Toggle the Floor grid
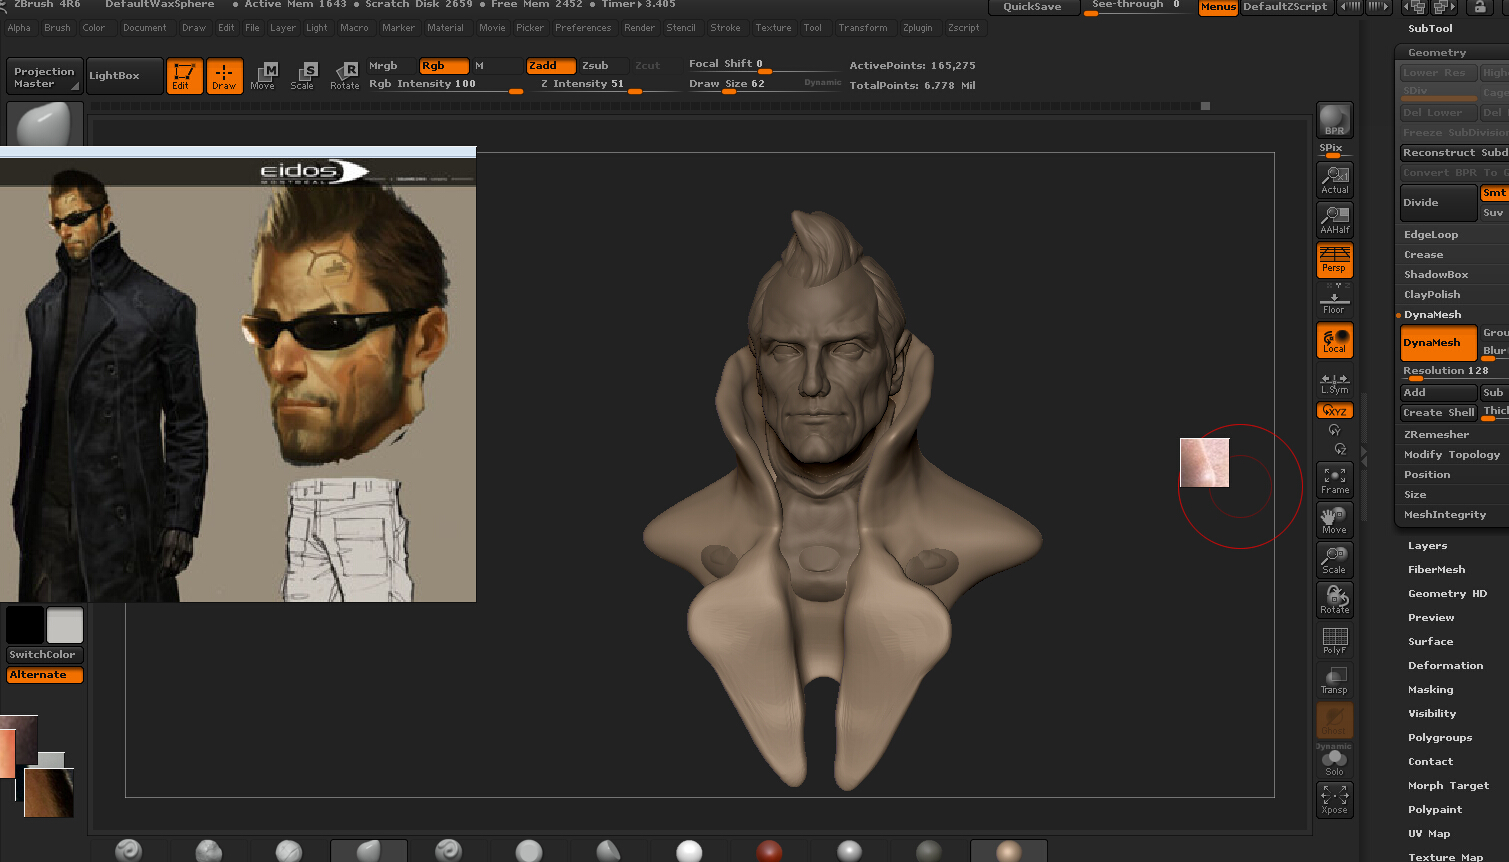This screenshot has width=1509, height=862. pos(1334,302)
